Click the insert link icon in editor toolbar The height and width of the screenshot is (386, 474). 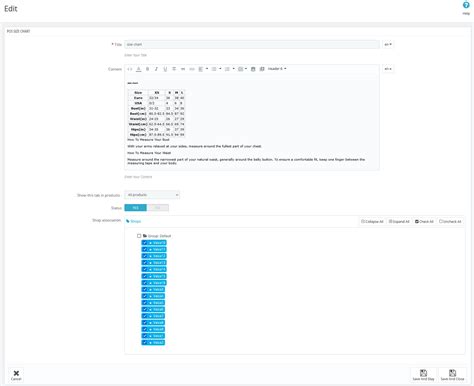pyautogui.click(x=192, y=69)
